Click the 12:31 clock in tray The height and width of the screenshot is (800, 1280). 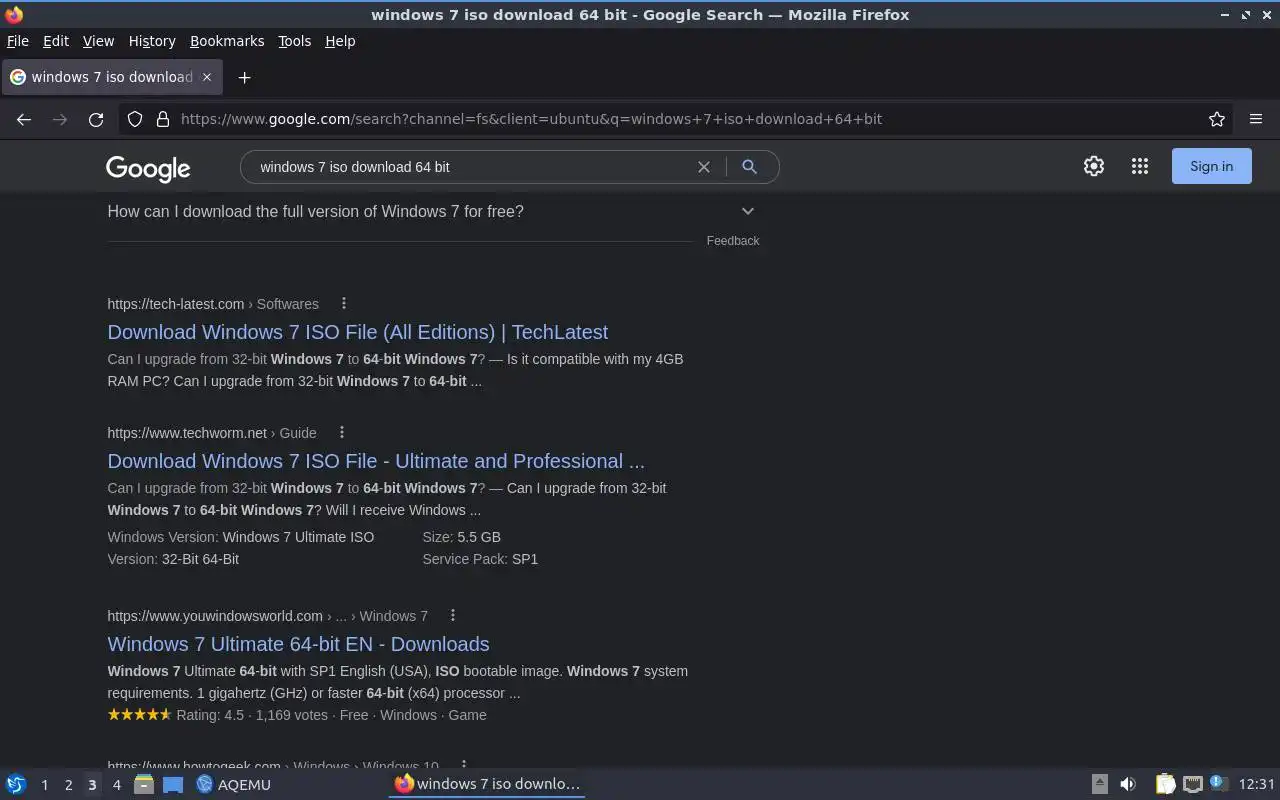click(1256, 784)
